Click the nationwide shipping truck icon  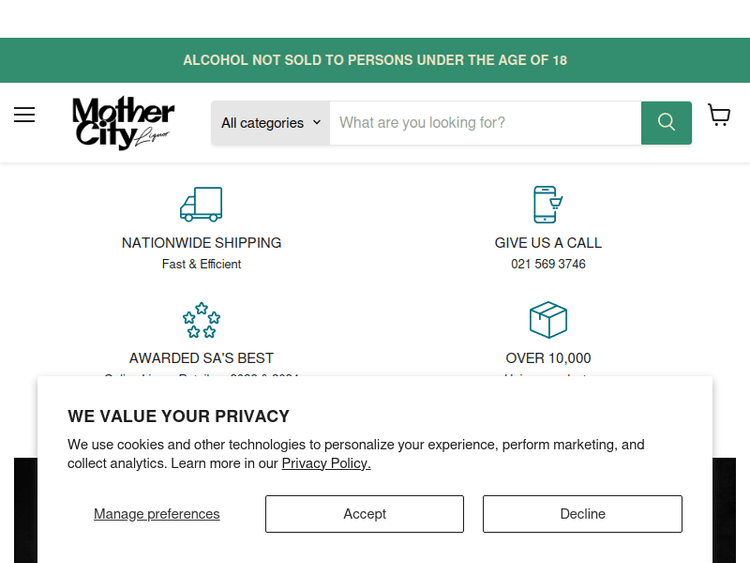[x=201, y=204]
